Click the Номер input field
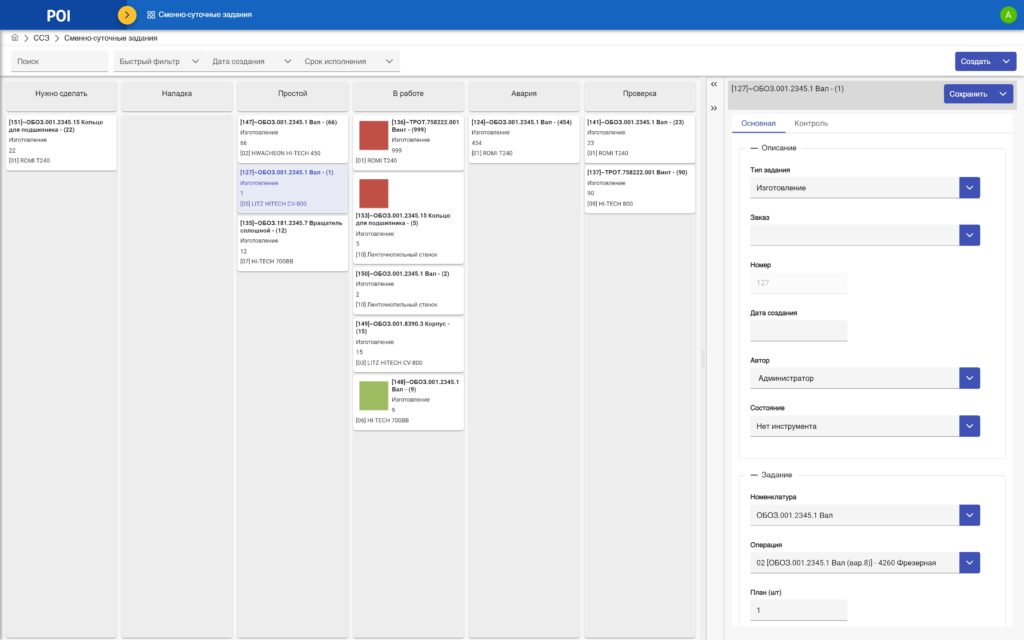The image size is (1024, 640). coord(799,283)
